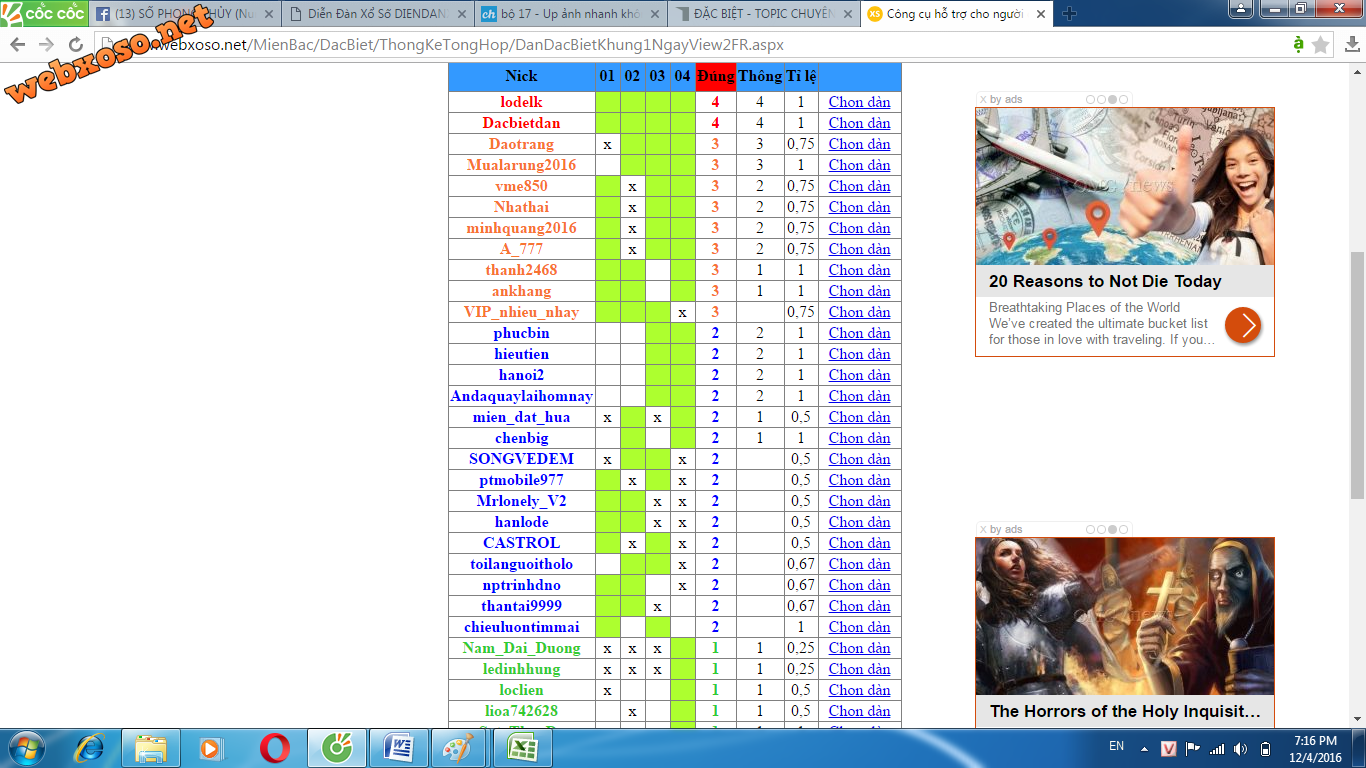The width and height of the screenshot is (1366, 768).
Task: Click the red 'Đúng' column header
Action: coord(715,76)
